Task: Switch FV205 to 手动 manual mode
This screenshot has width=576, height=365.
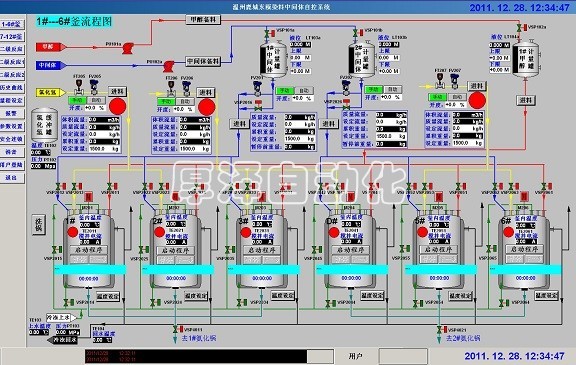Action: (x=77, y=100)
